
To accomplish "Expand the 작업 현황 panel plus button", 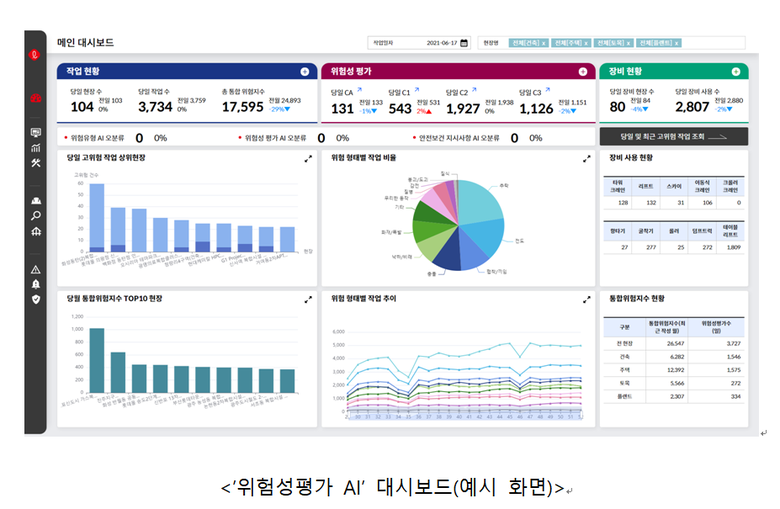I will tap(304, 72).
